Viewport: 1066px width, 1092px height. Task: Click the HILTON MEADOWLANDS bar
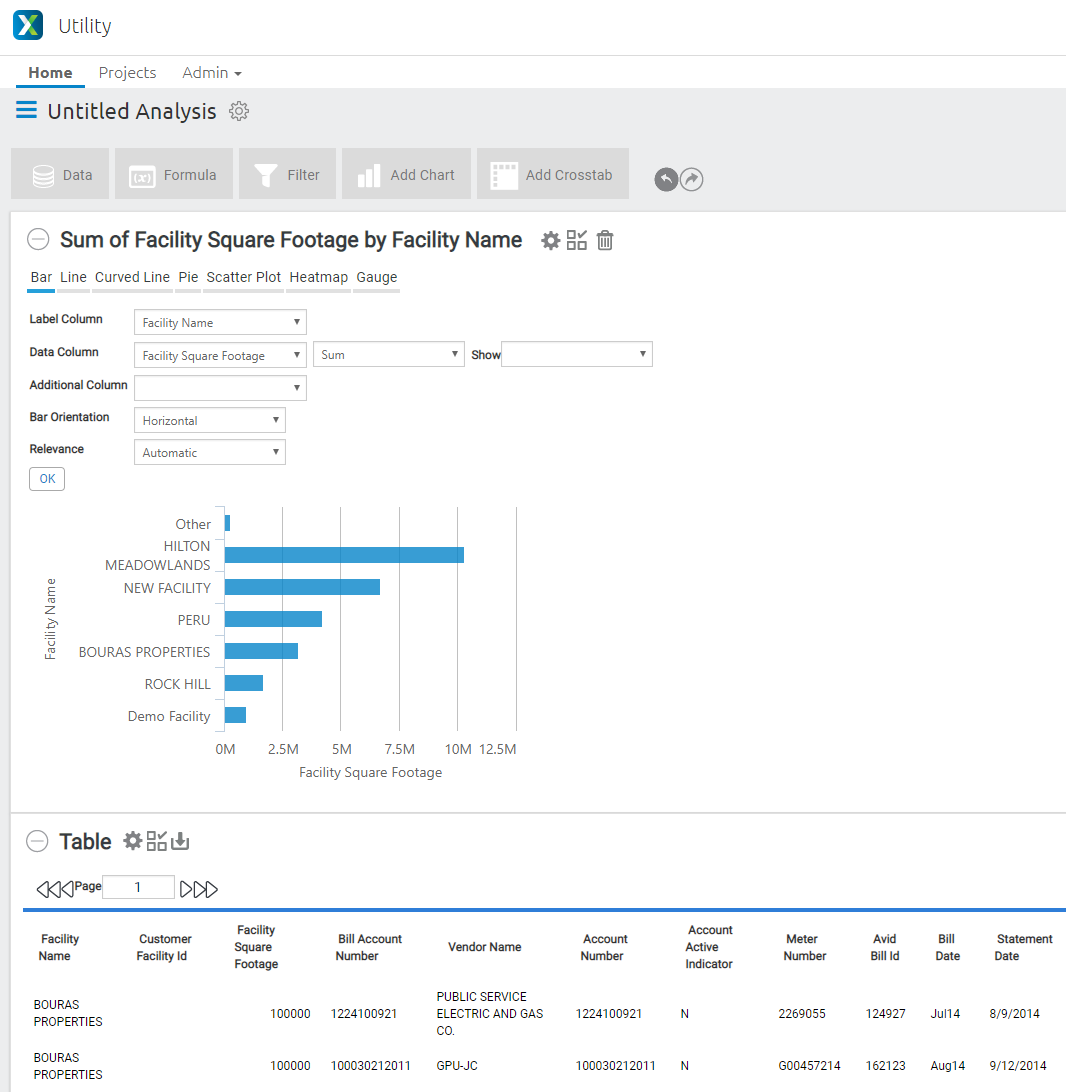[x=344, y=555]
